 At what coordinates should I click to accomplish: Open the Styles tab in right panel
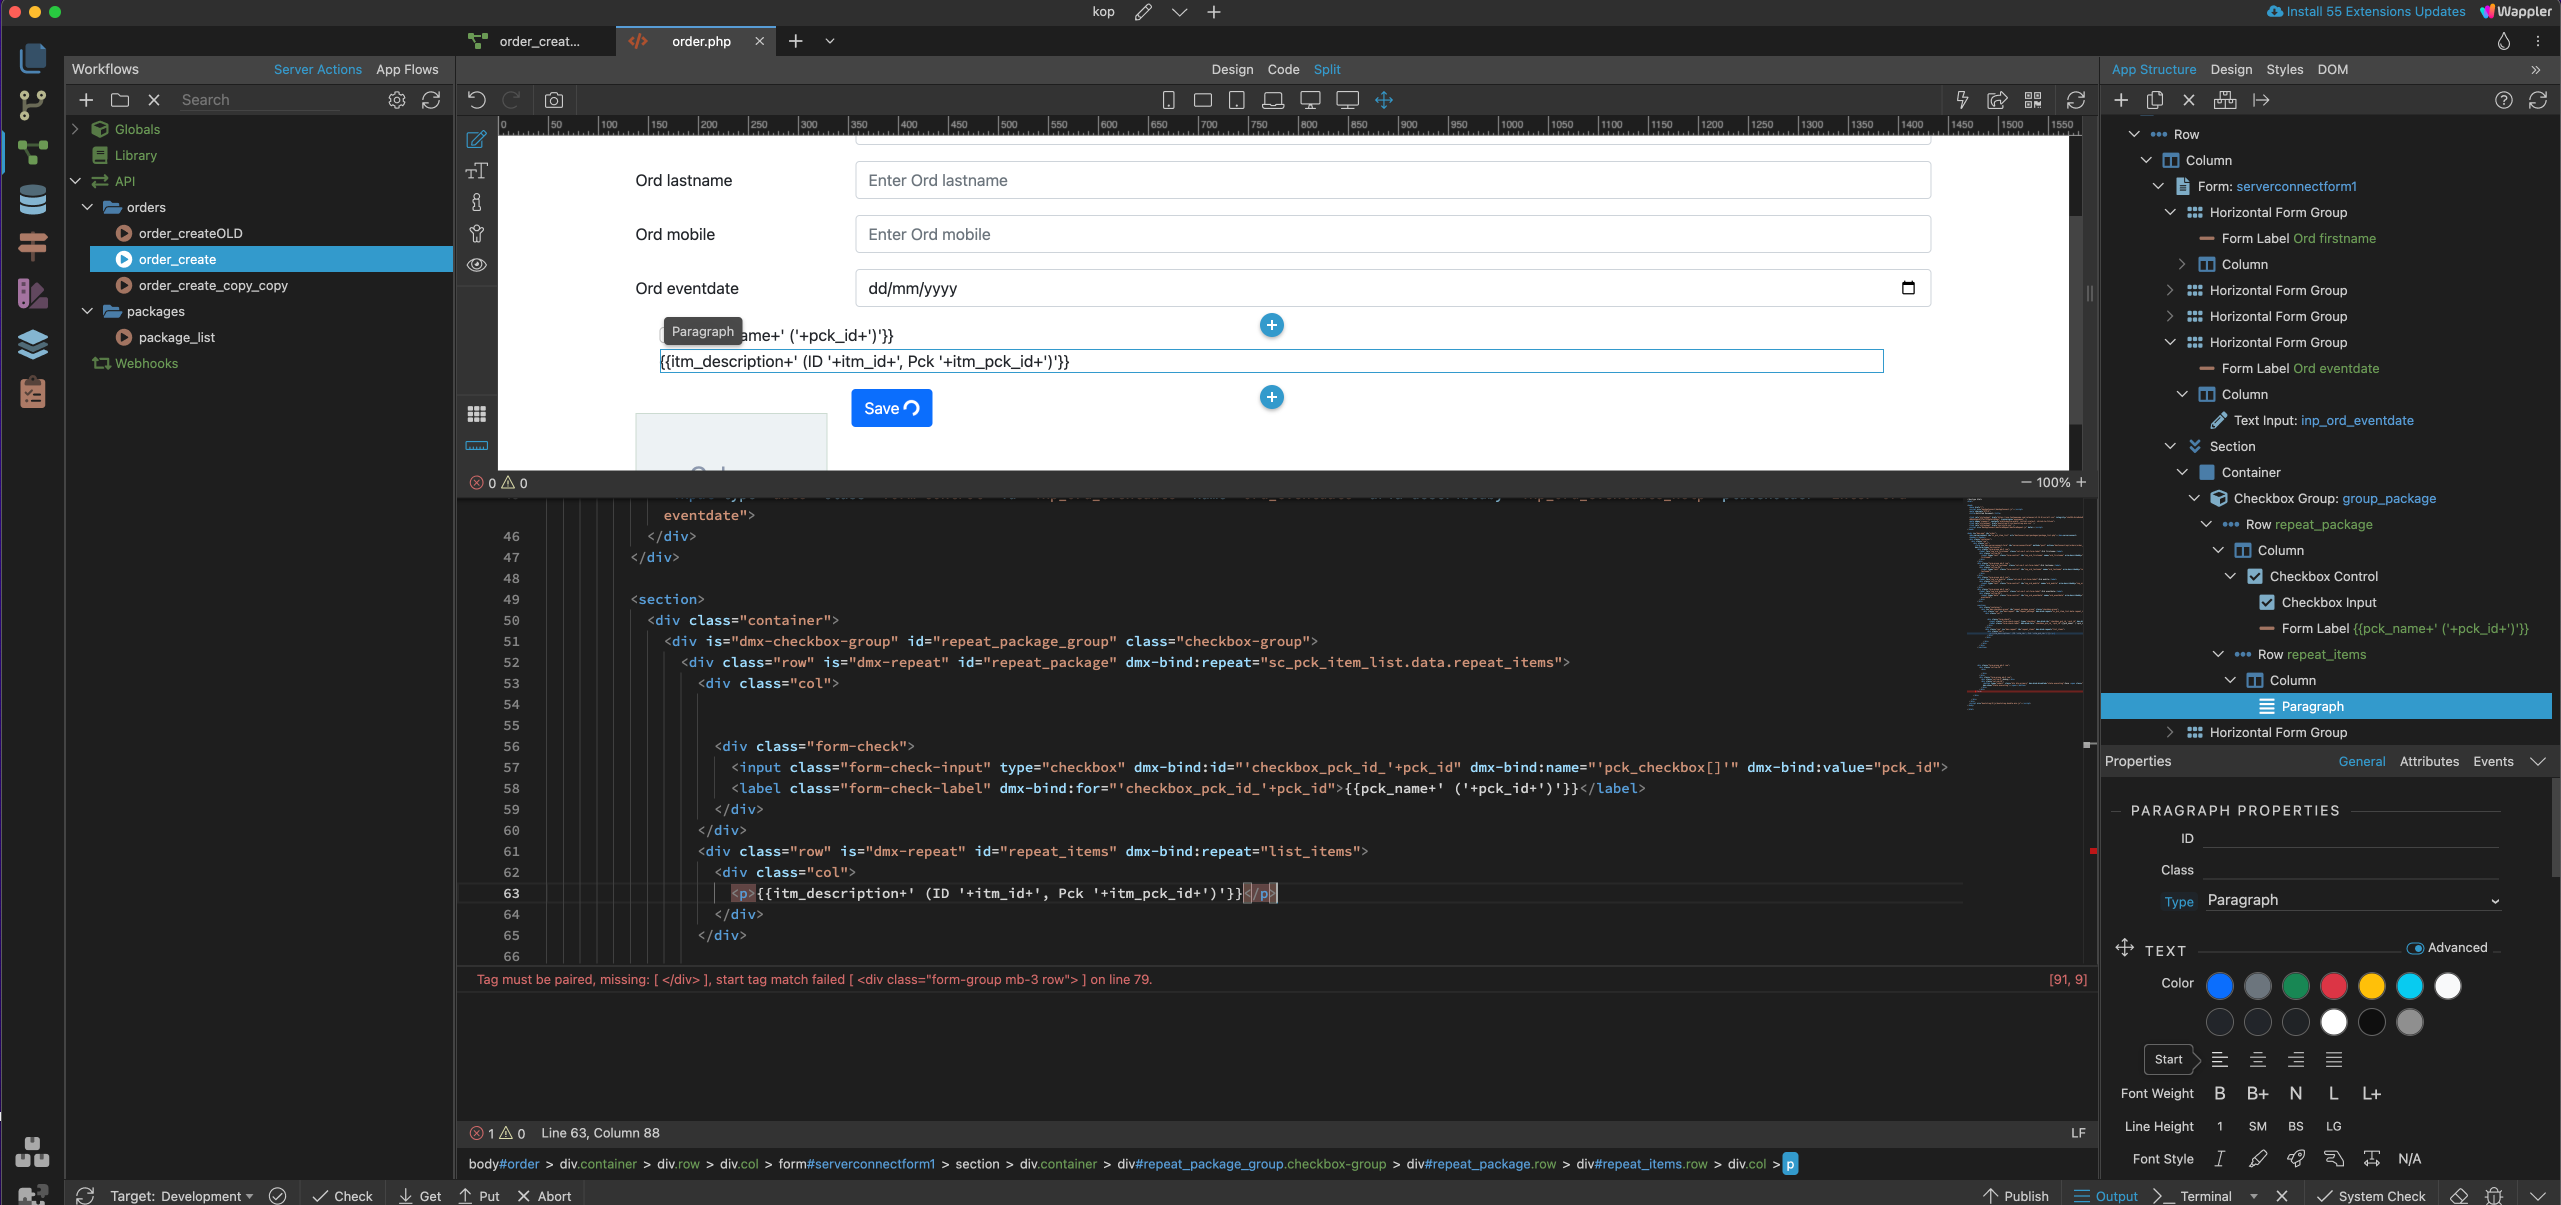2284,70
